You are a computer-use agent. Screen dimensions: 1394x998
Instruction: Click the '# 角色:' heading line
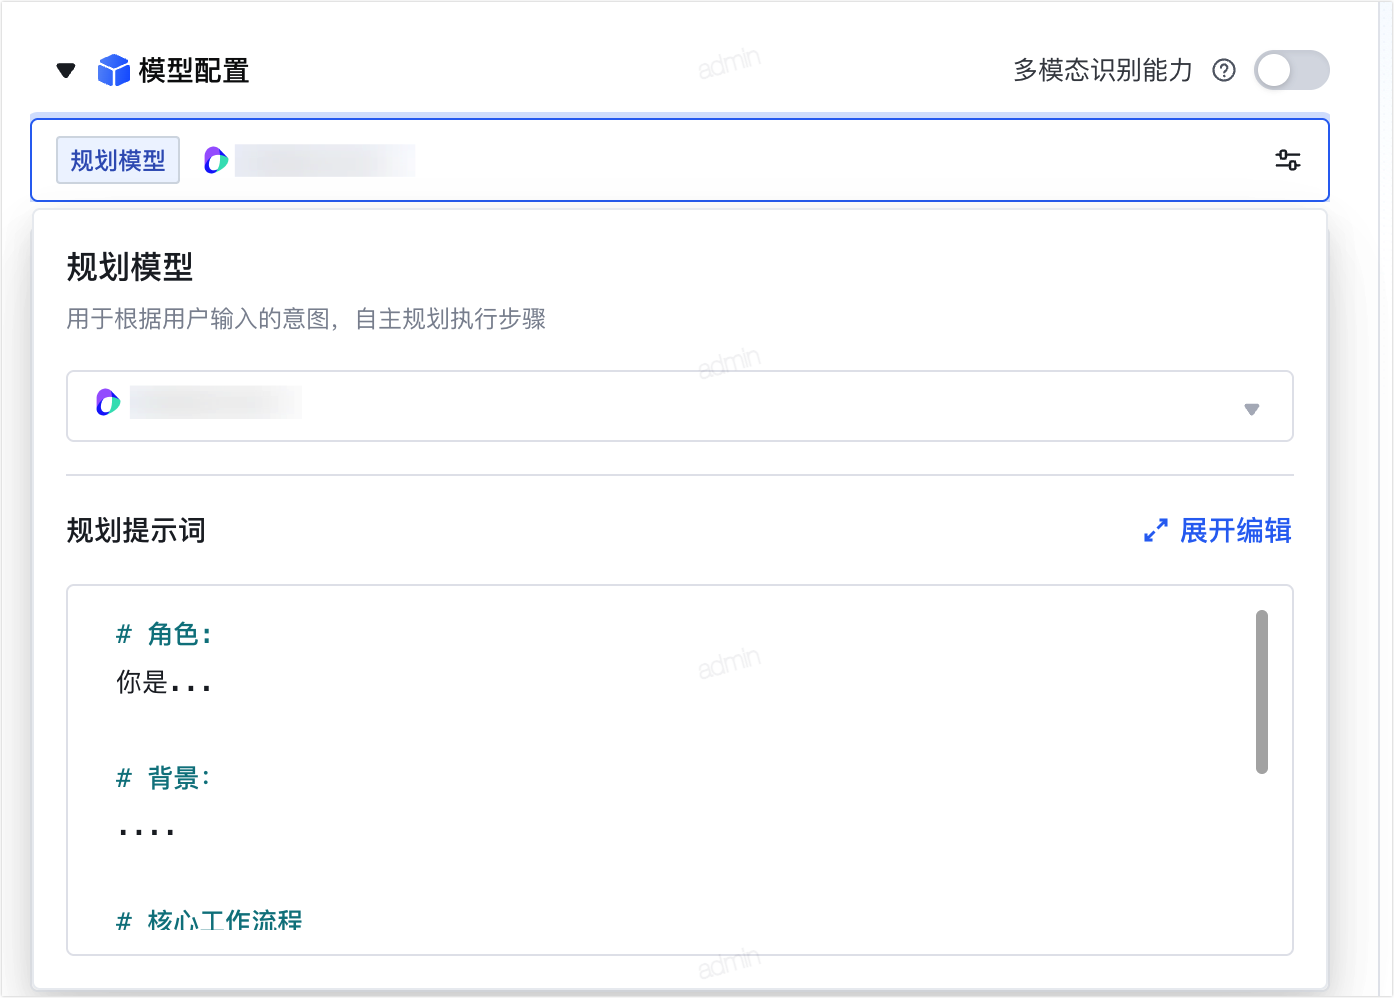tap(164, 634)
